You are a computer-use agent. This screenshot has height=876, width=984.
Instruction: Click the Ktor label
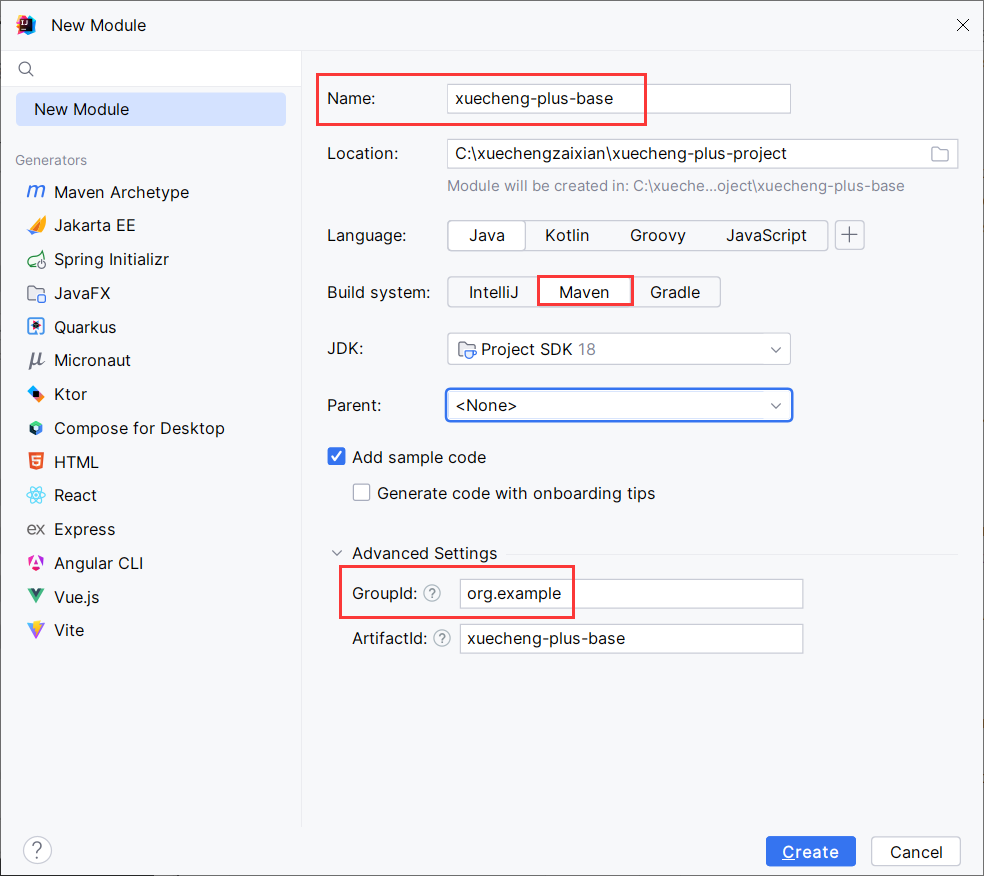(70, 394)
